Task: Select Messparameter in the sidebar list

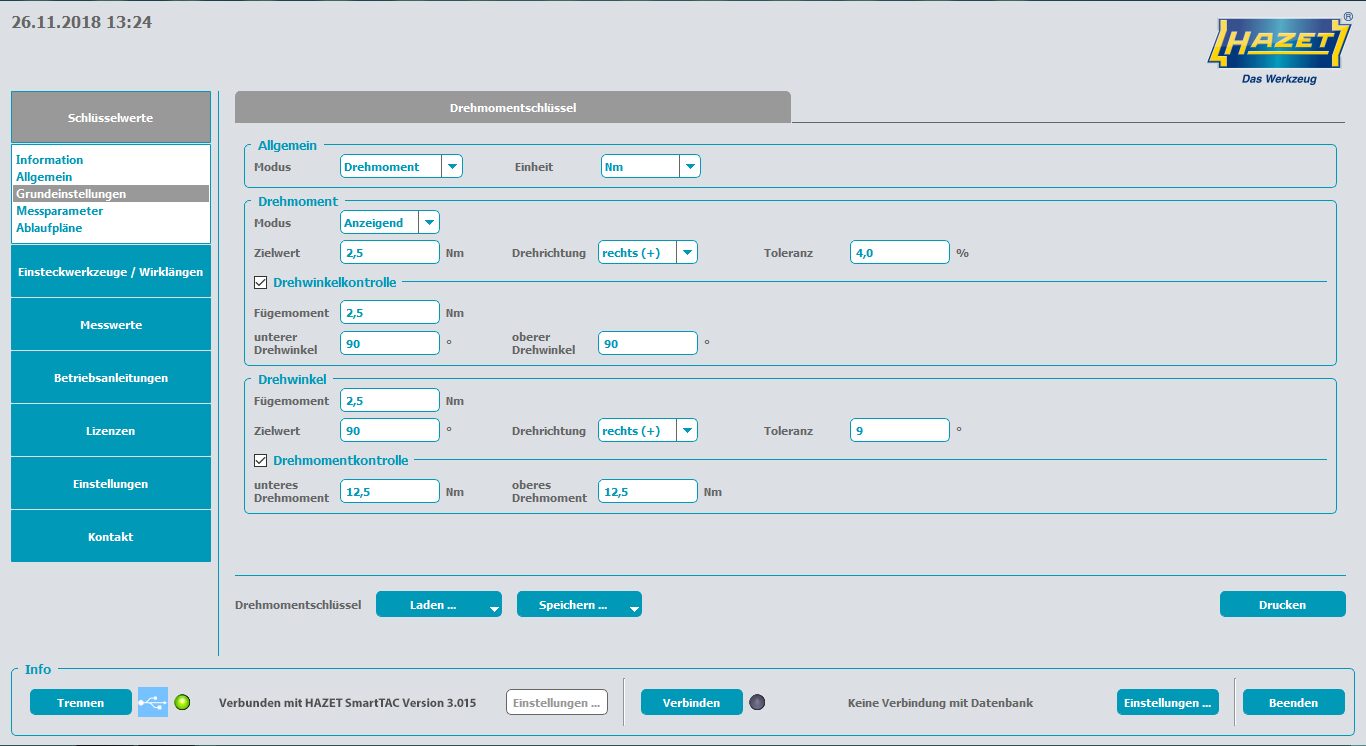Action: tap(60, 211)
